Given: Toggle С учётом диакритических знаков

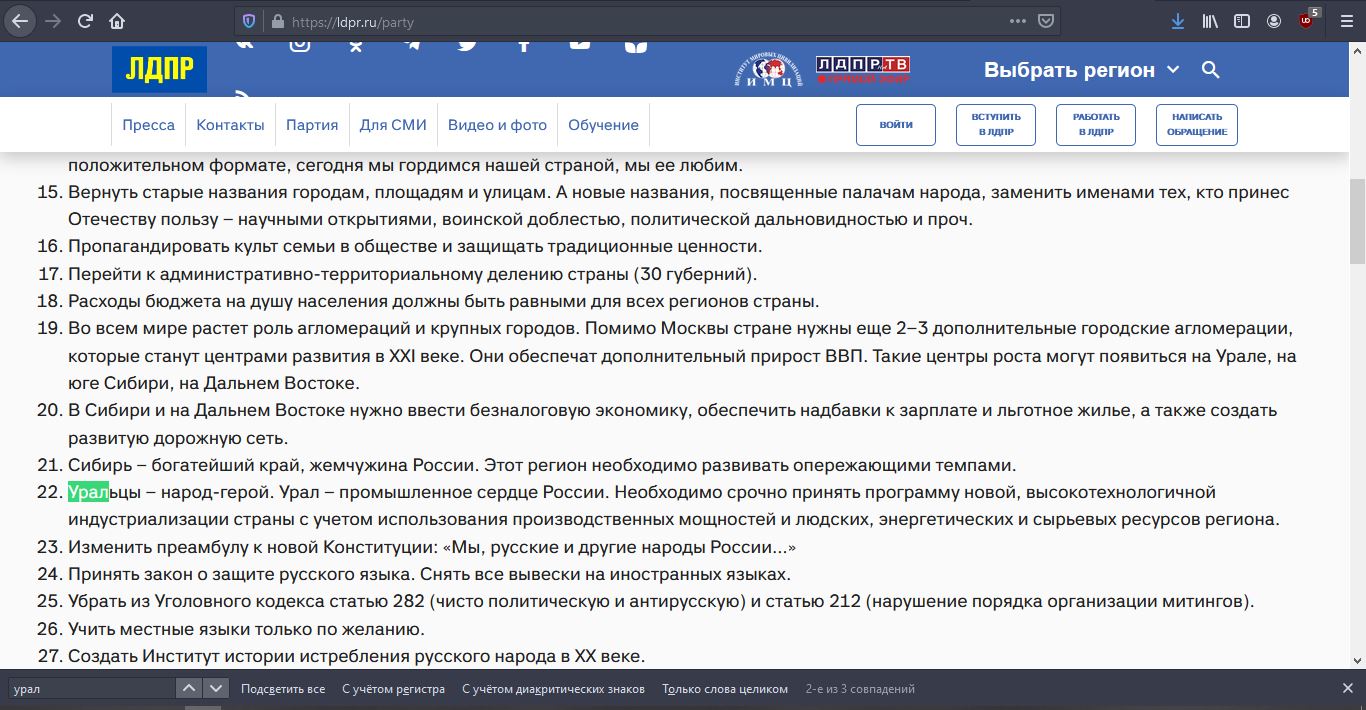Looking at the screenshot, I should click(553, 689).
